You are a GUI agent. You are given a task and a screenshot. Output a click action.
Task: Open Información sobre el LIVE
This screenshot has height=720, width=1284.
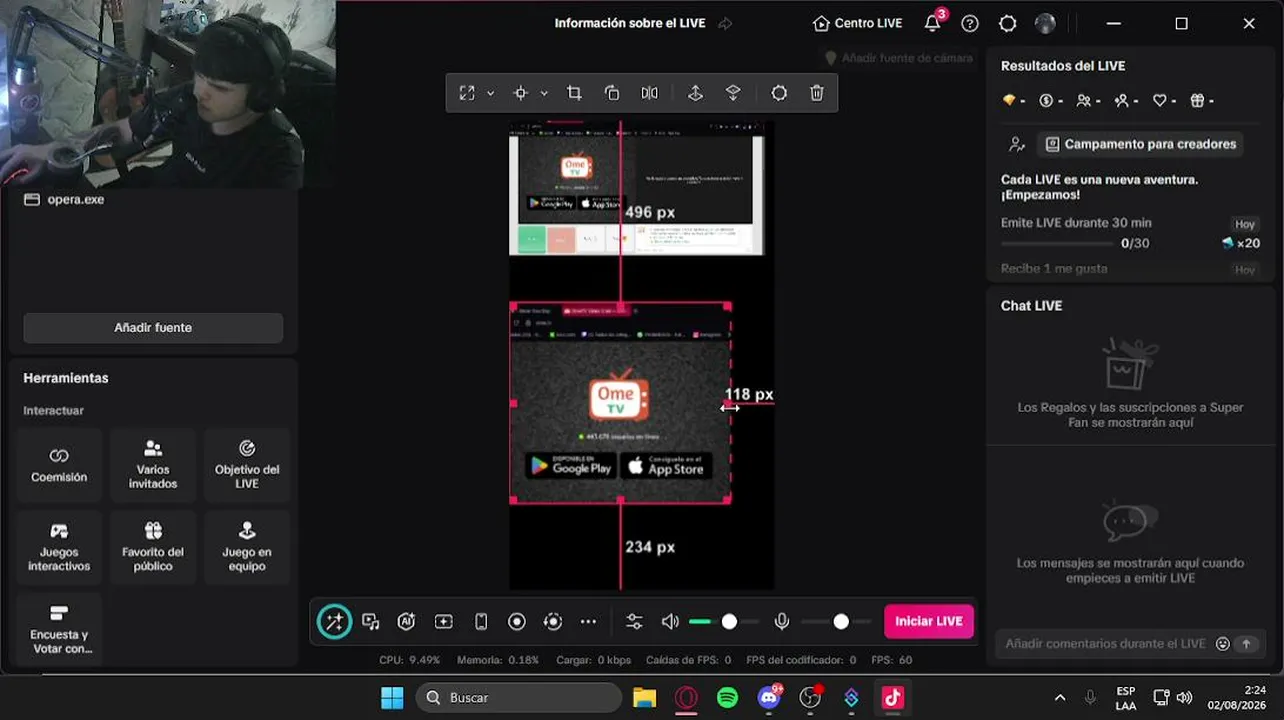pyautogui.click(x=630, y=23)
